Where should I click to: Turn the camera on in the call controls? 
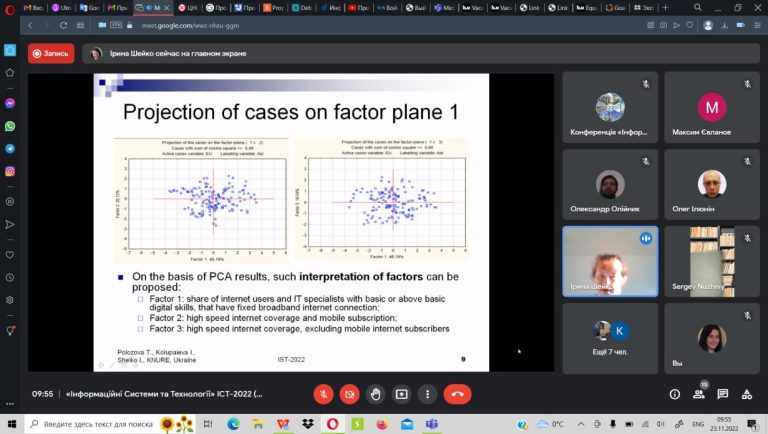350,394
